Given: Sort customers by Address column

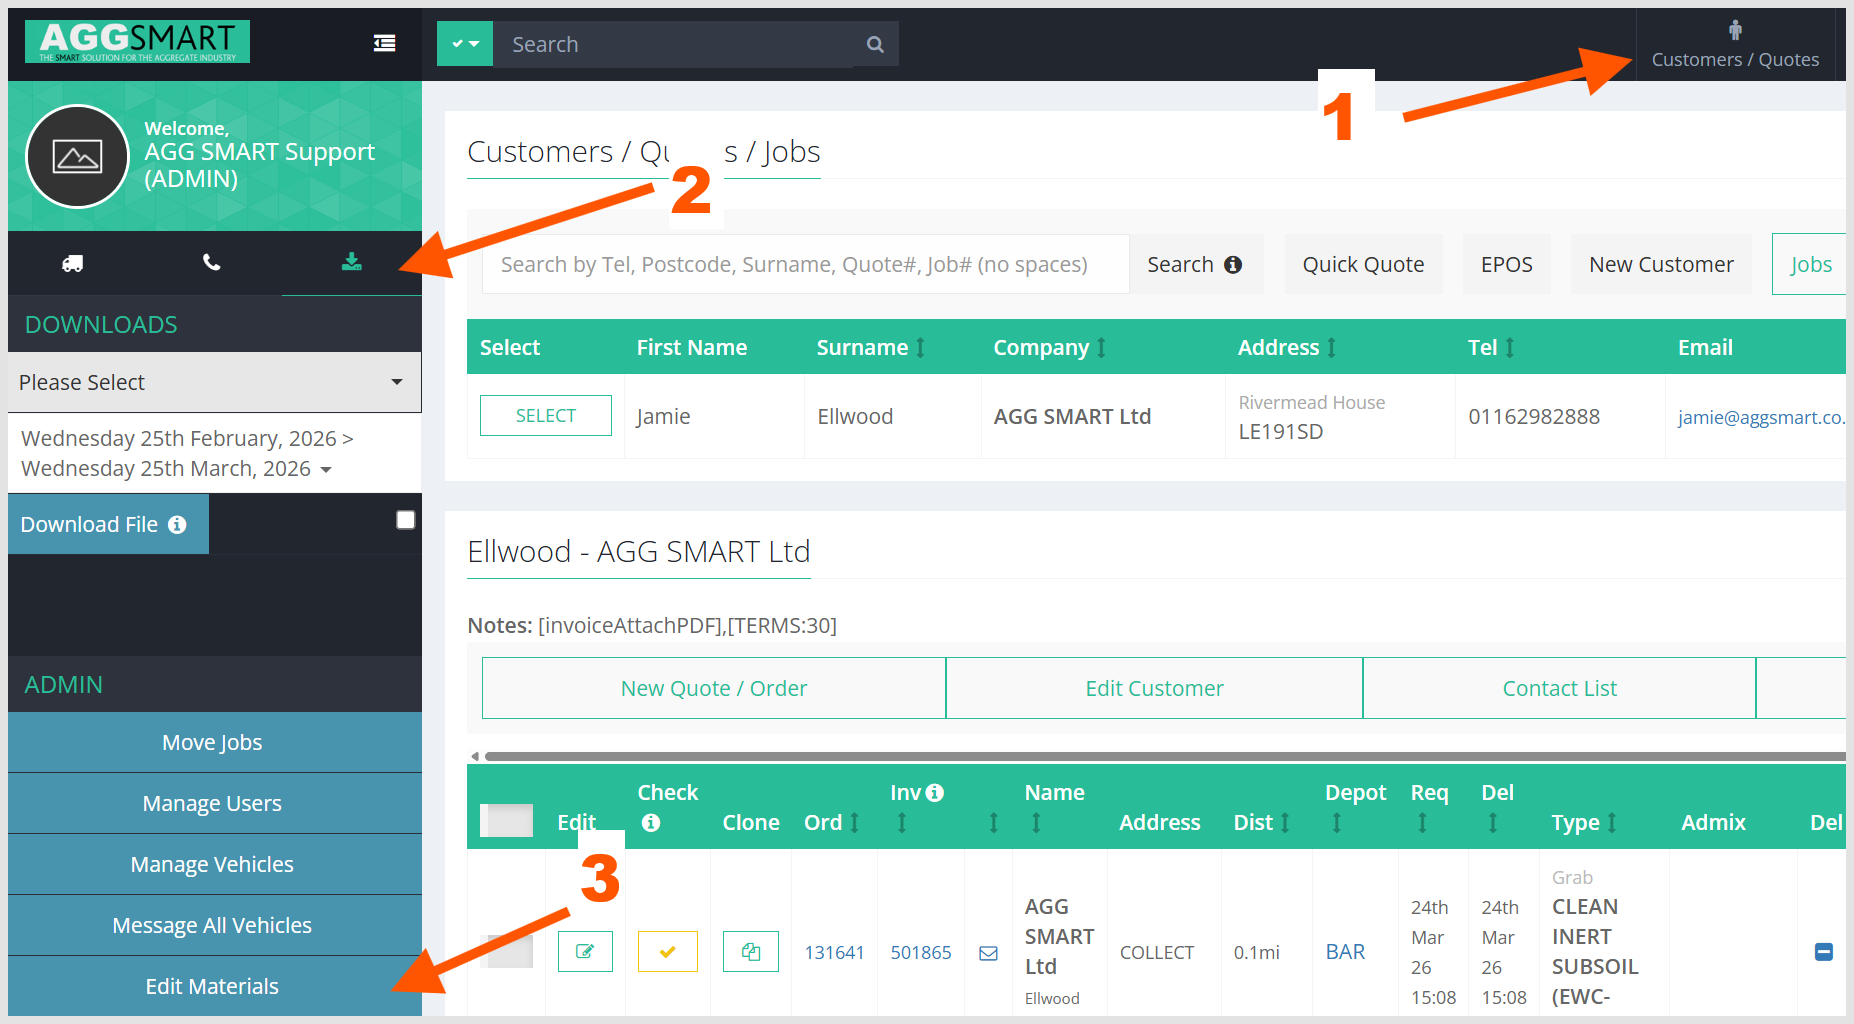Looking at the screenshot, I should coord(1331,347).
